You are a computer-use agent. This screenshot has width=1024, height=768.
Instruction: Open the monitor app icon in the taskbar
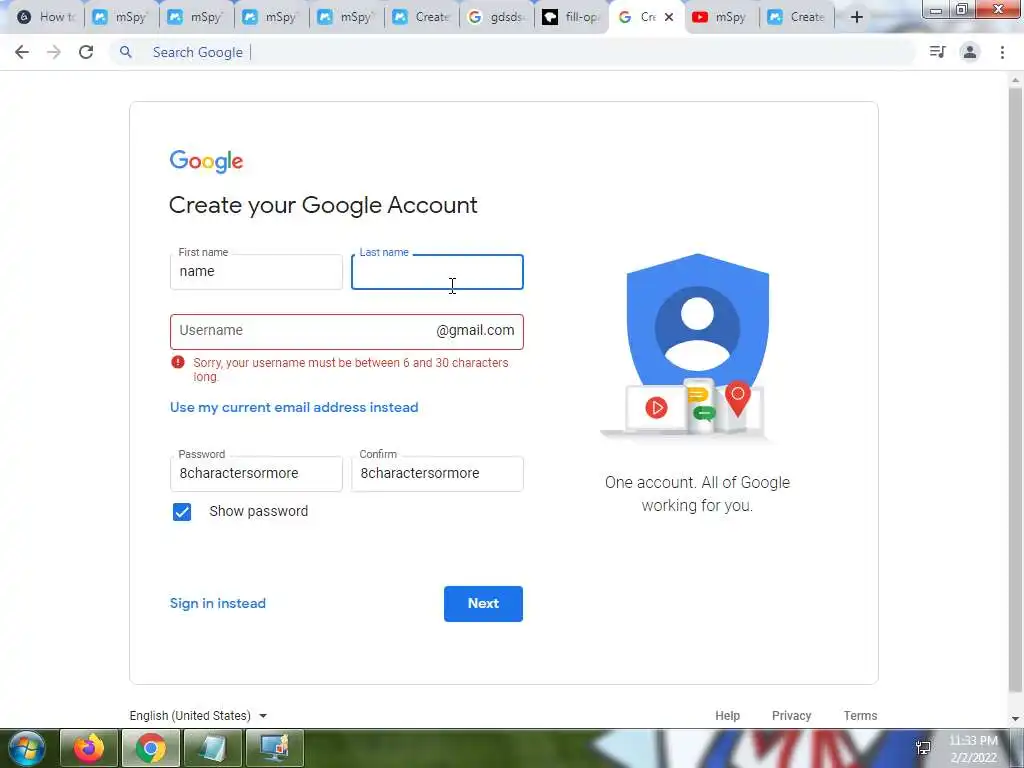pyautogui.click(x=275, y=748)
